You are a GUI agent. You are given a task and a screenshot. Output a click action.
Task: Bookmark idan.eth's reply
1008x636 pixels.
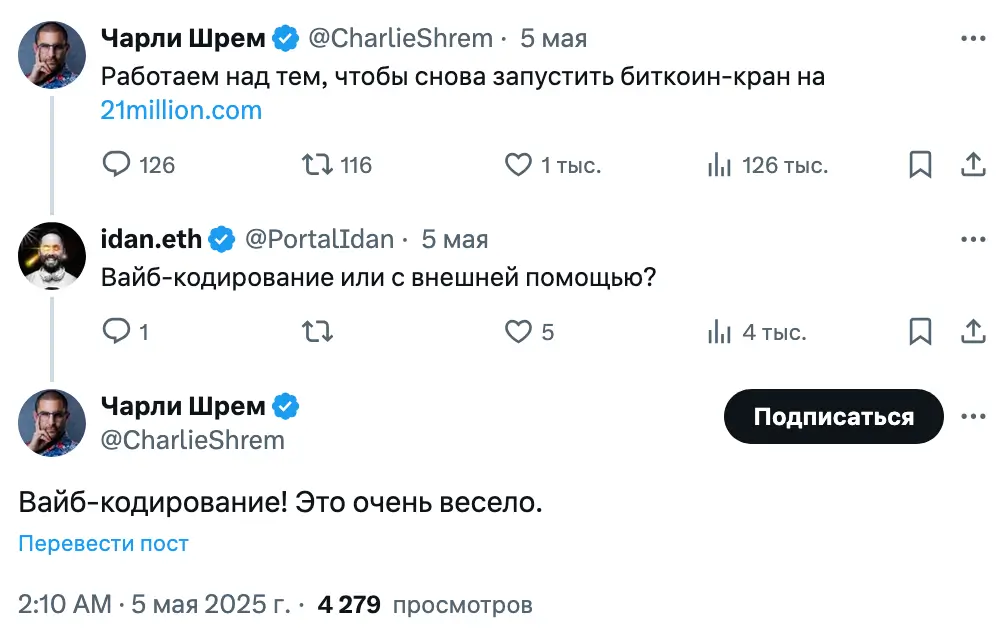coord(920,331)
